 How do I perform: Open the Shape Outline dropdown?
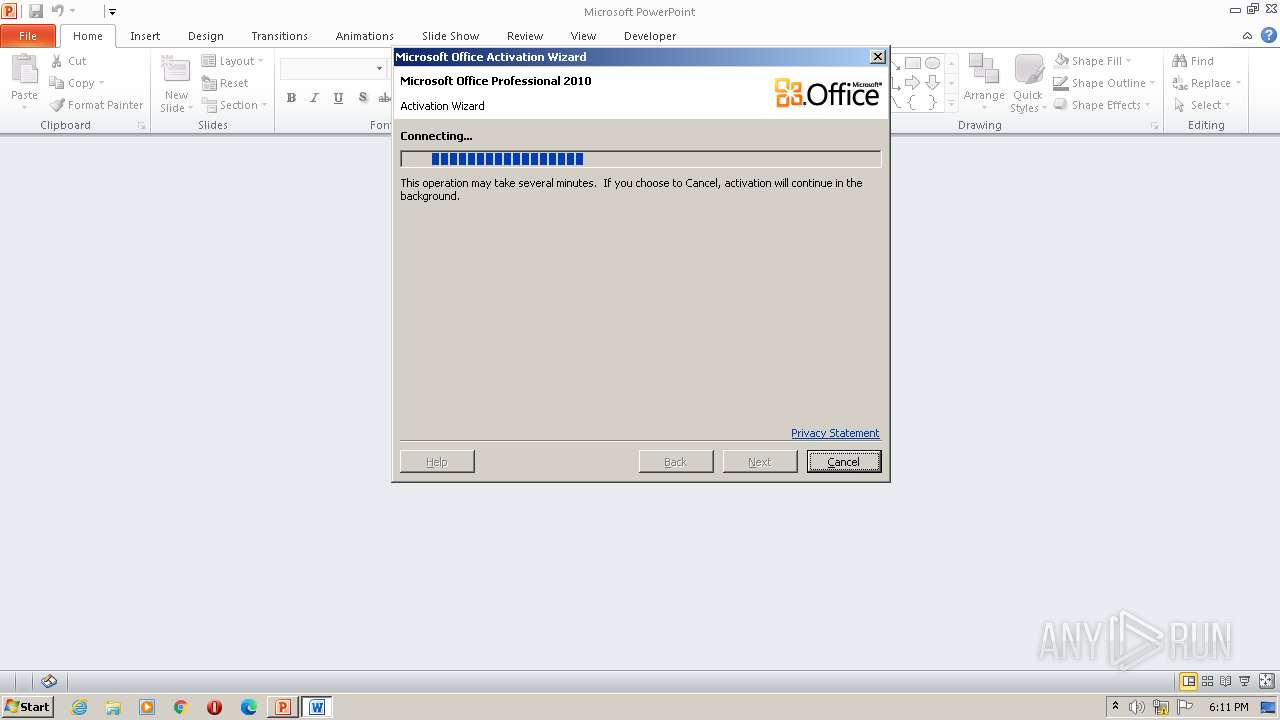(x=1104, y=83)
